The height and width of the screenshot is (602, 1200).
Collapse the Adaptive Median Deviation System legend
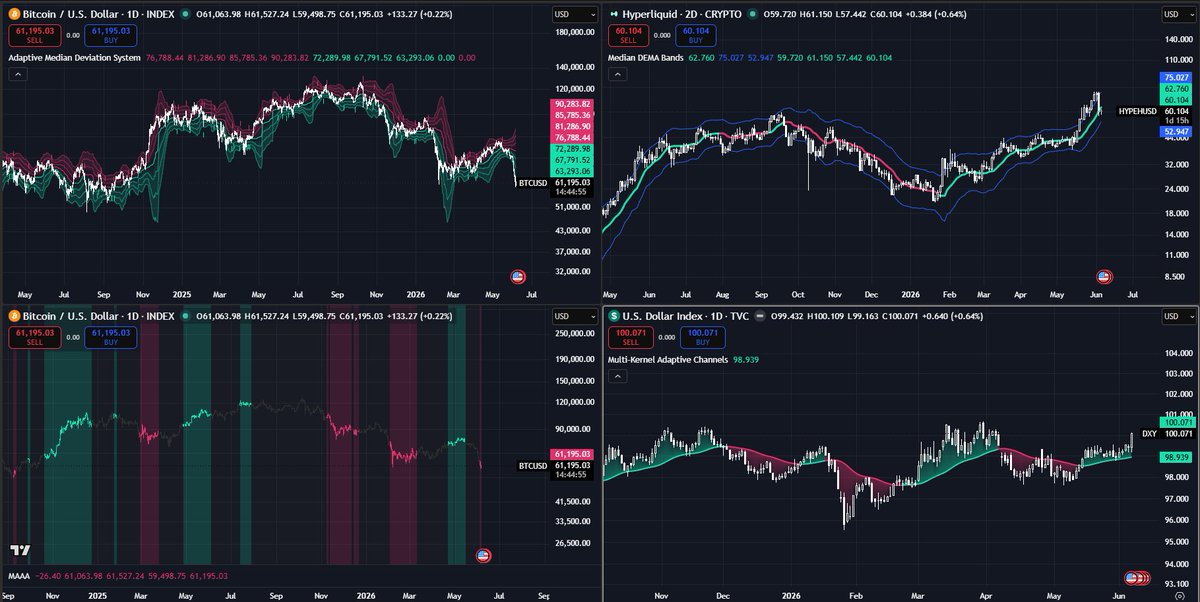(17, 75)
